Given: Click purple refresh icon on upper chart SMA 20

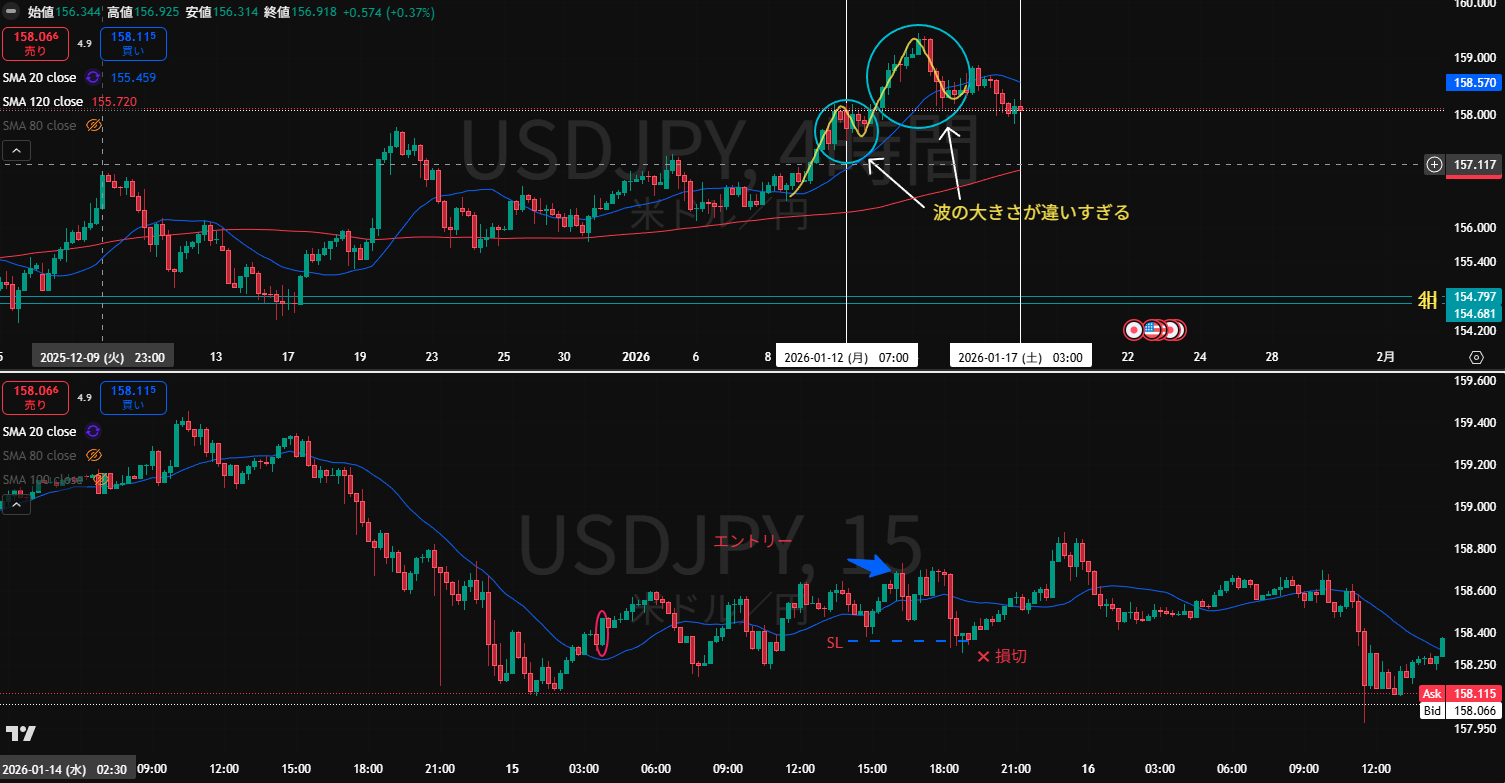Looking at the screenshot, I should point(93,77).
